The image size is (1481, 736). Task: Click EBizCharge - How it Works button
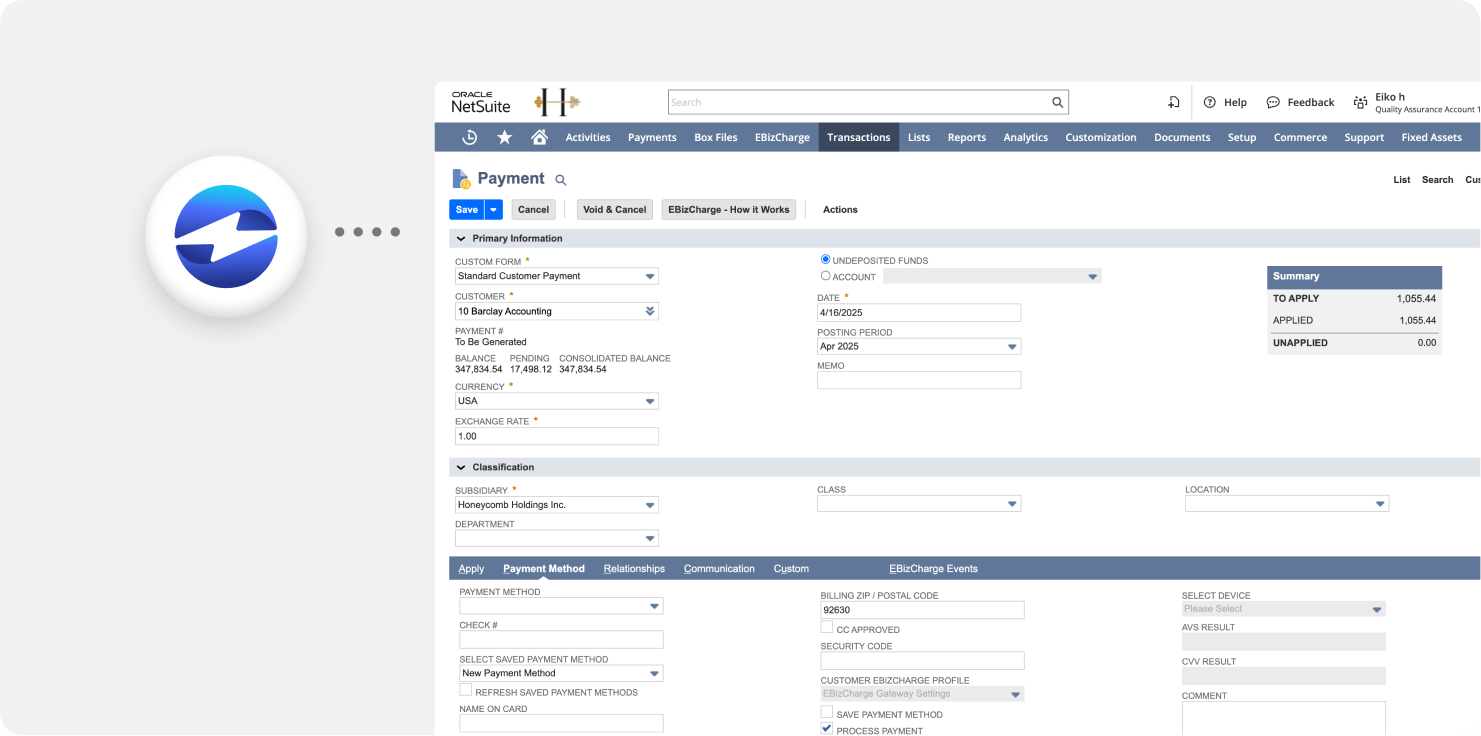[x=729, y=210]
